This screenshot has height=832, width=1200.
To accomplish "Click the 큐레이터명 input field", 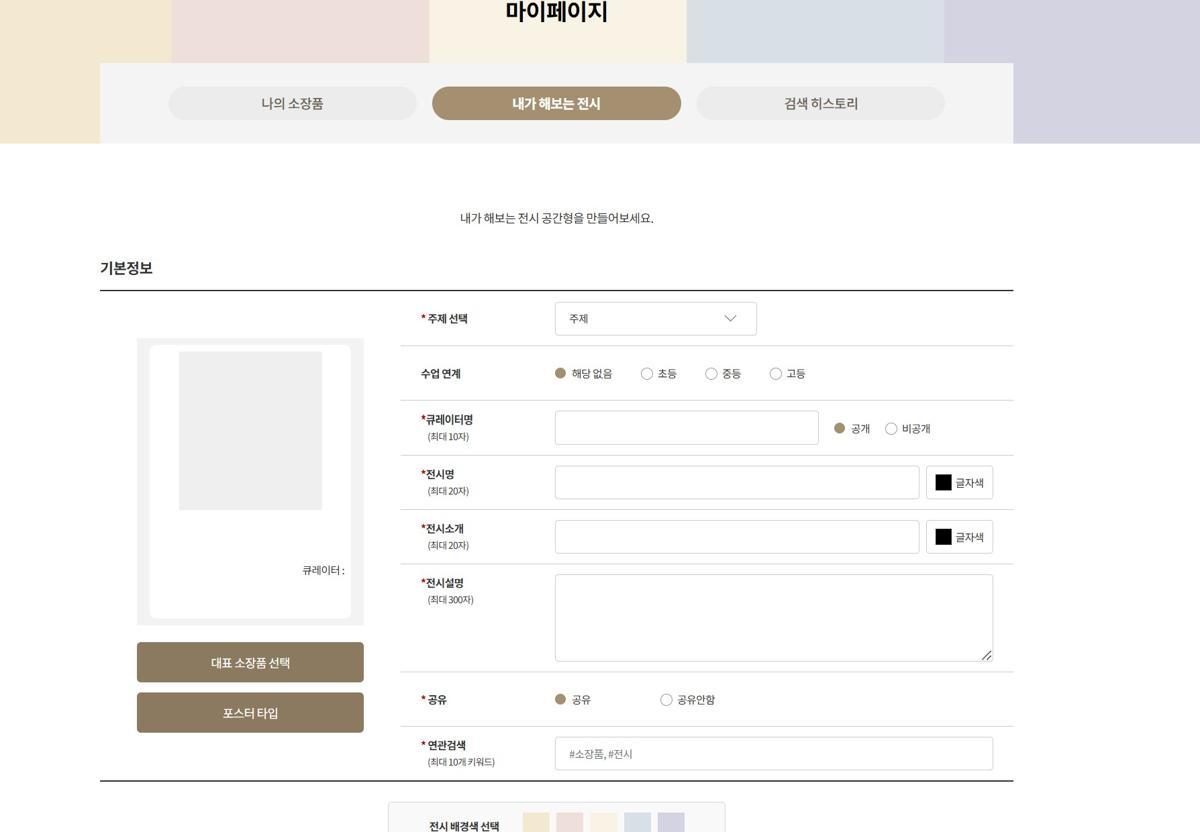I will click(x=686, y=428).
